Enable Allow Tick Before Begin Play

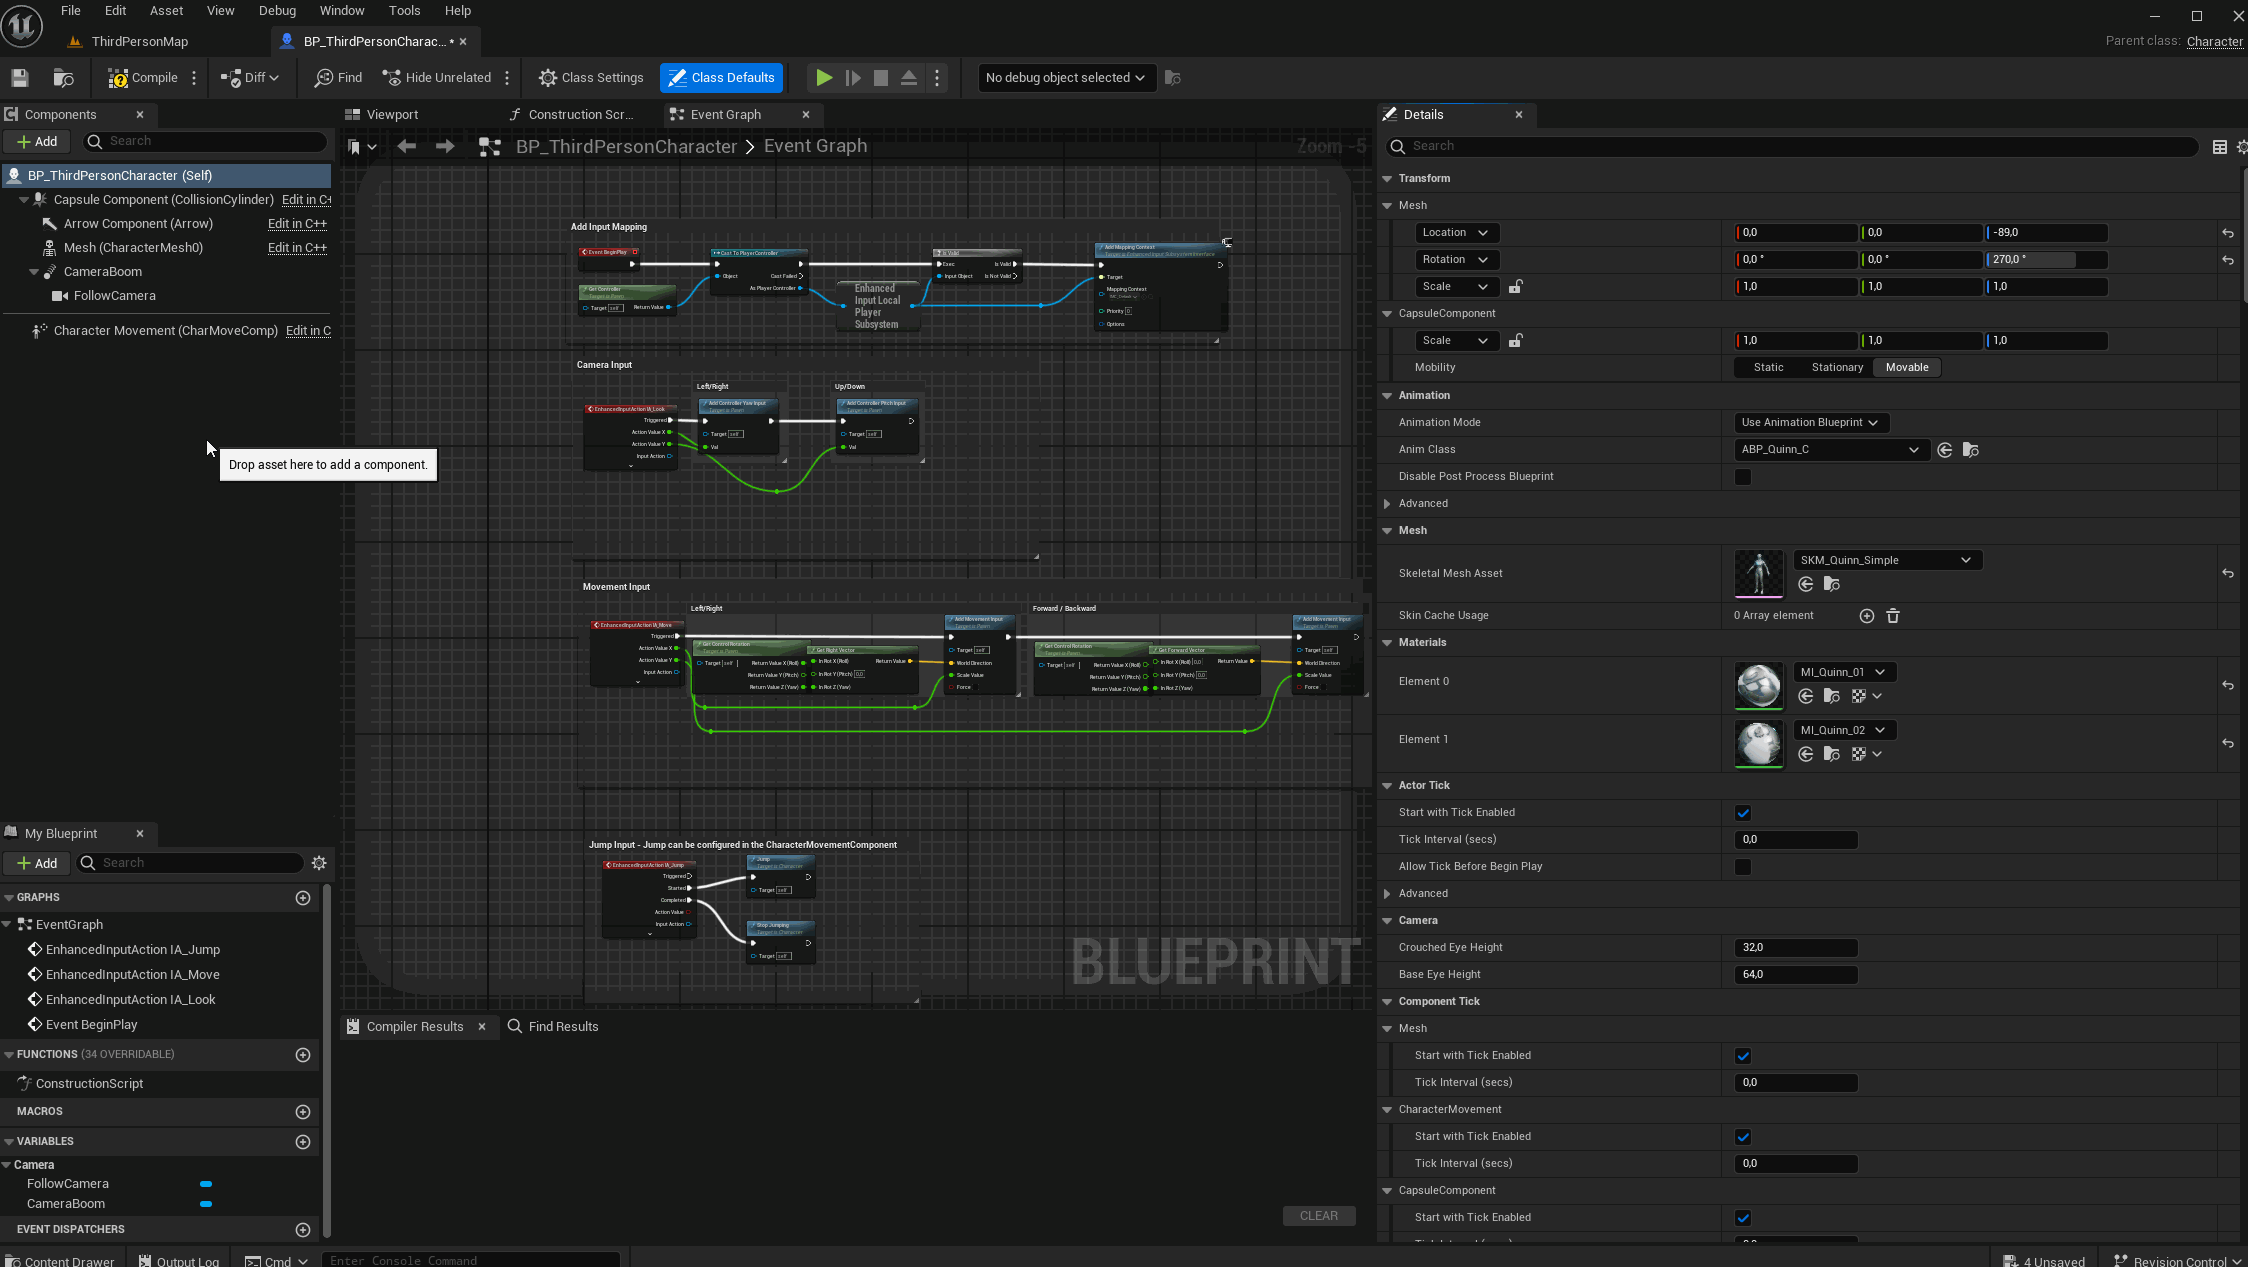1743,867
